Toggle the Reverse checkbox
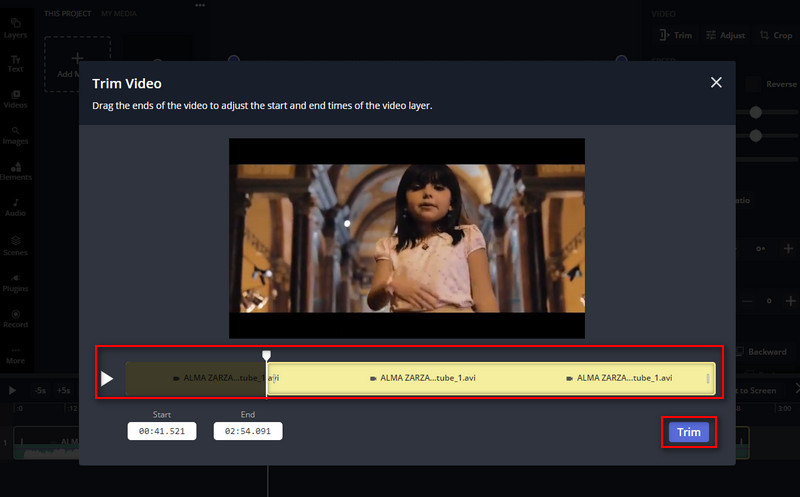Screen dimensions: 800x497 [x=753, y=85]
